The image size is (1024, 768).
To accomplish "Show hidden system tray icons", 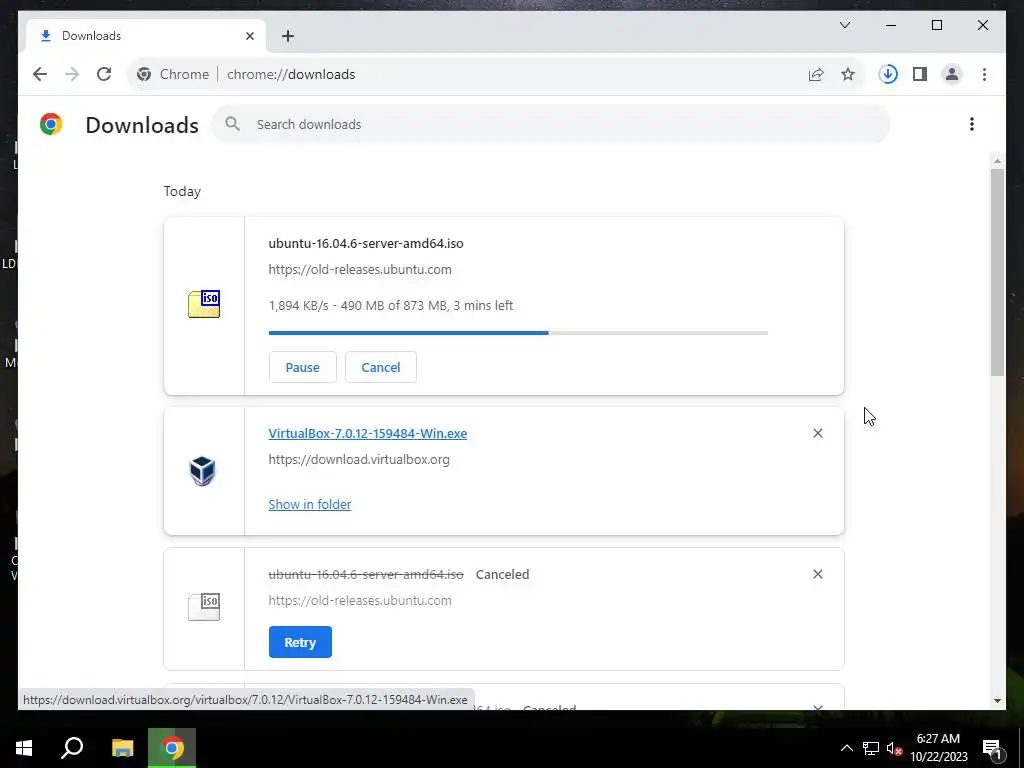I will tap(846, 748).
